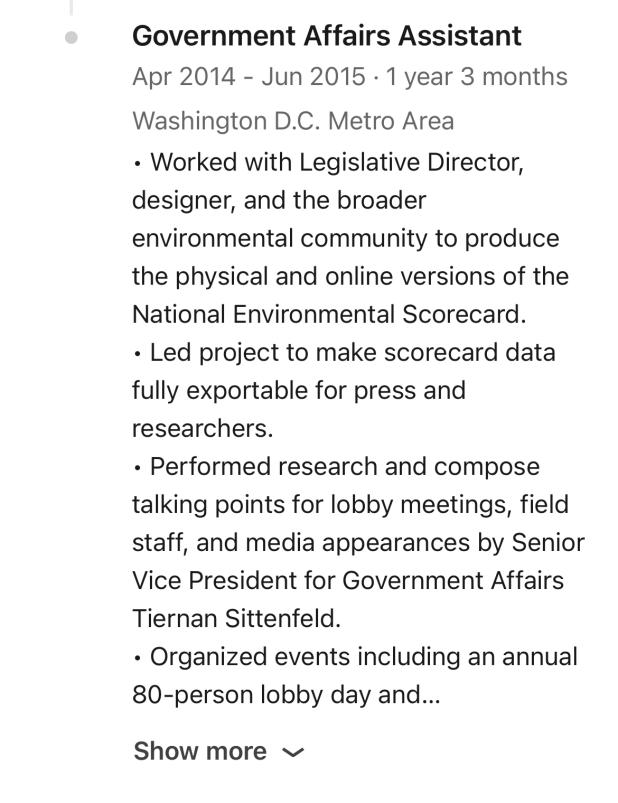Click the "Show more" link
618x803 pixels.
[200, 751]
